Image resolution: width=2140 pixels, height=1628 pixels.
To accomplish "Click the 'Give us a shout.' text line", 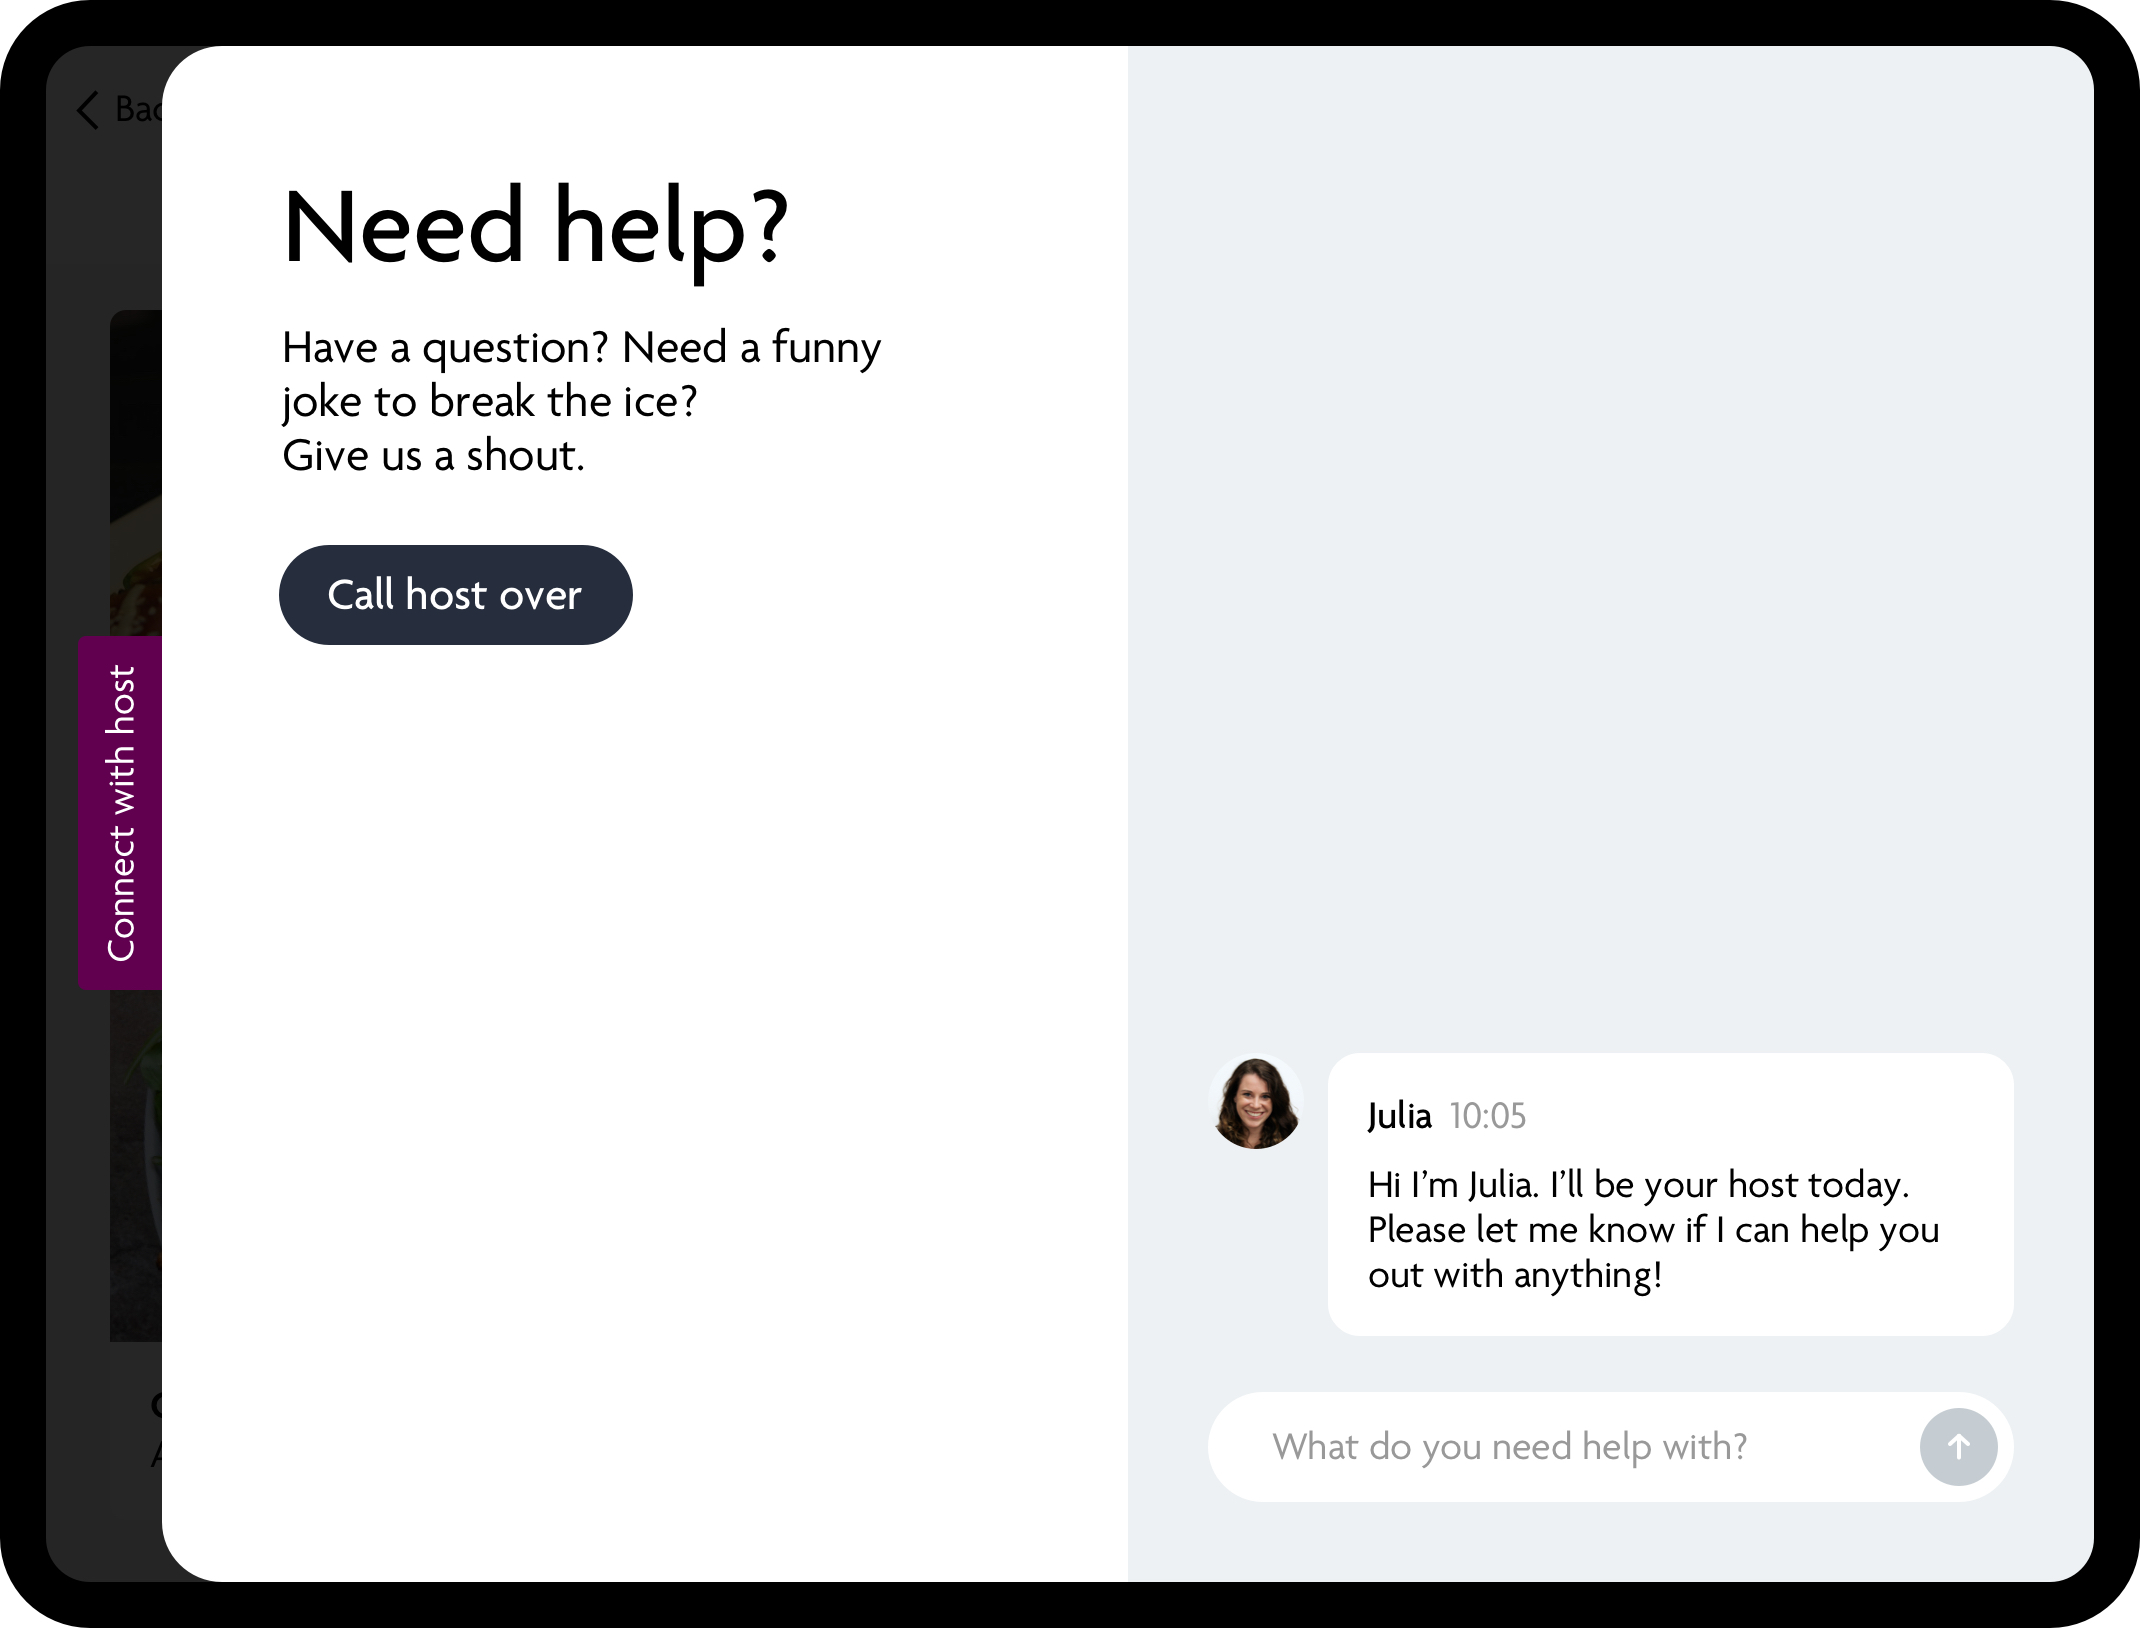I will pos(433,456).
